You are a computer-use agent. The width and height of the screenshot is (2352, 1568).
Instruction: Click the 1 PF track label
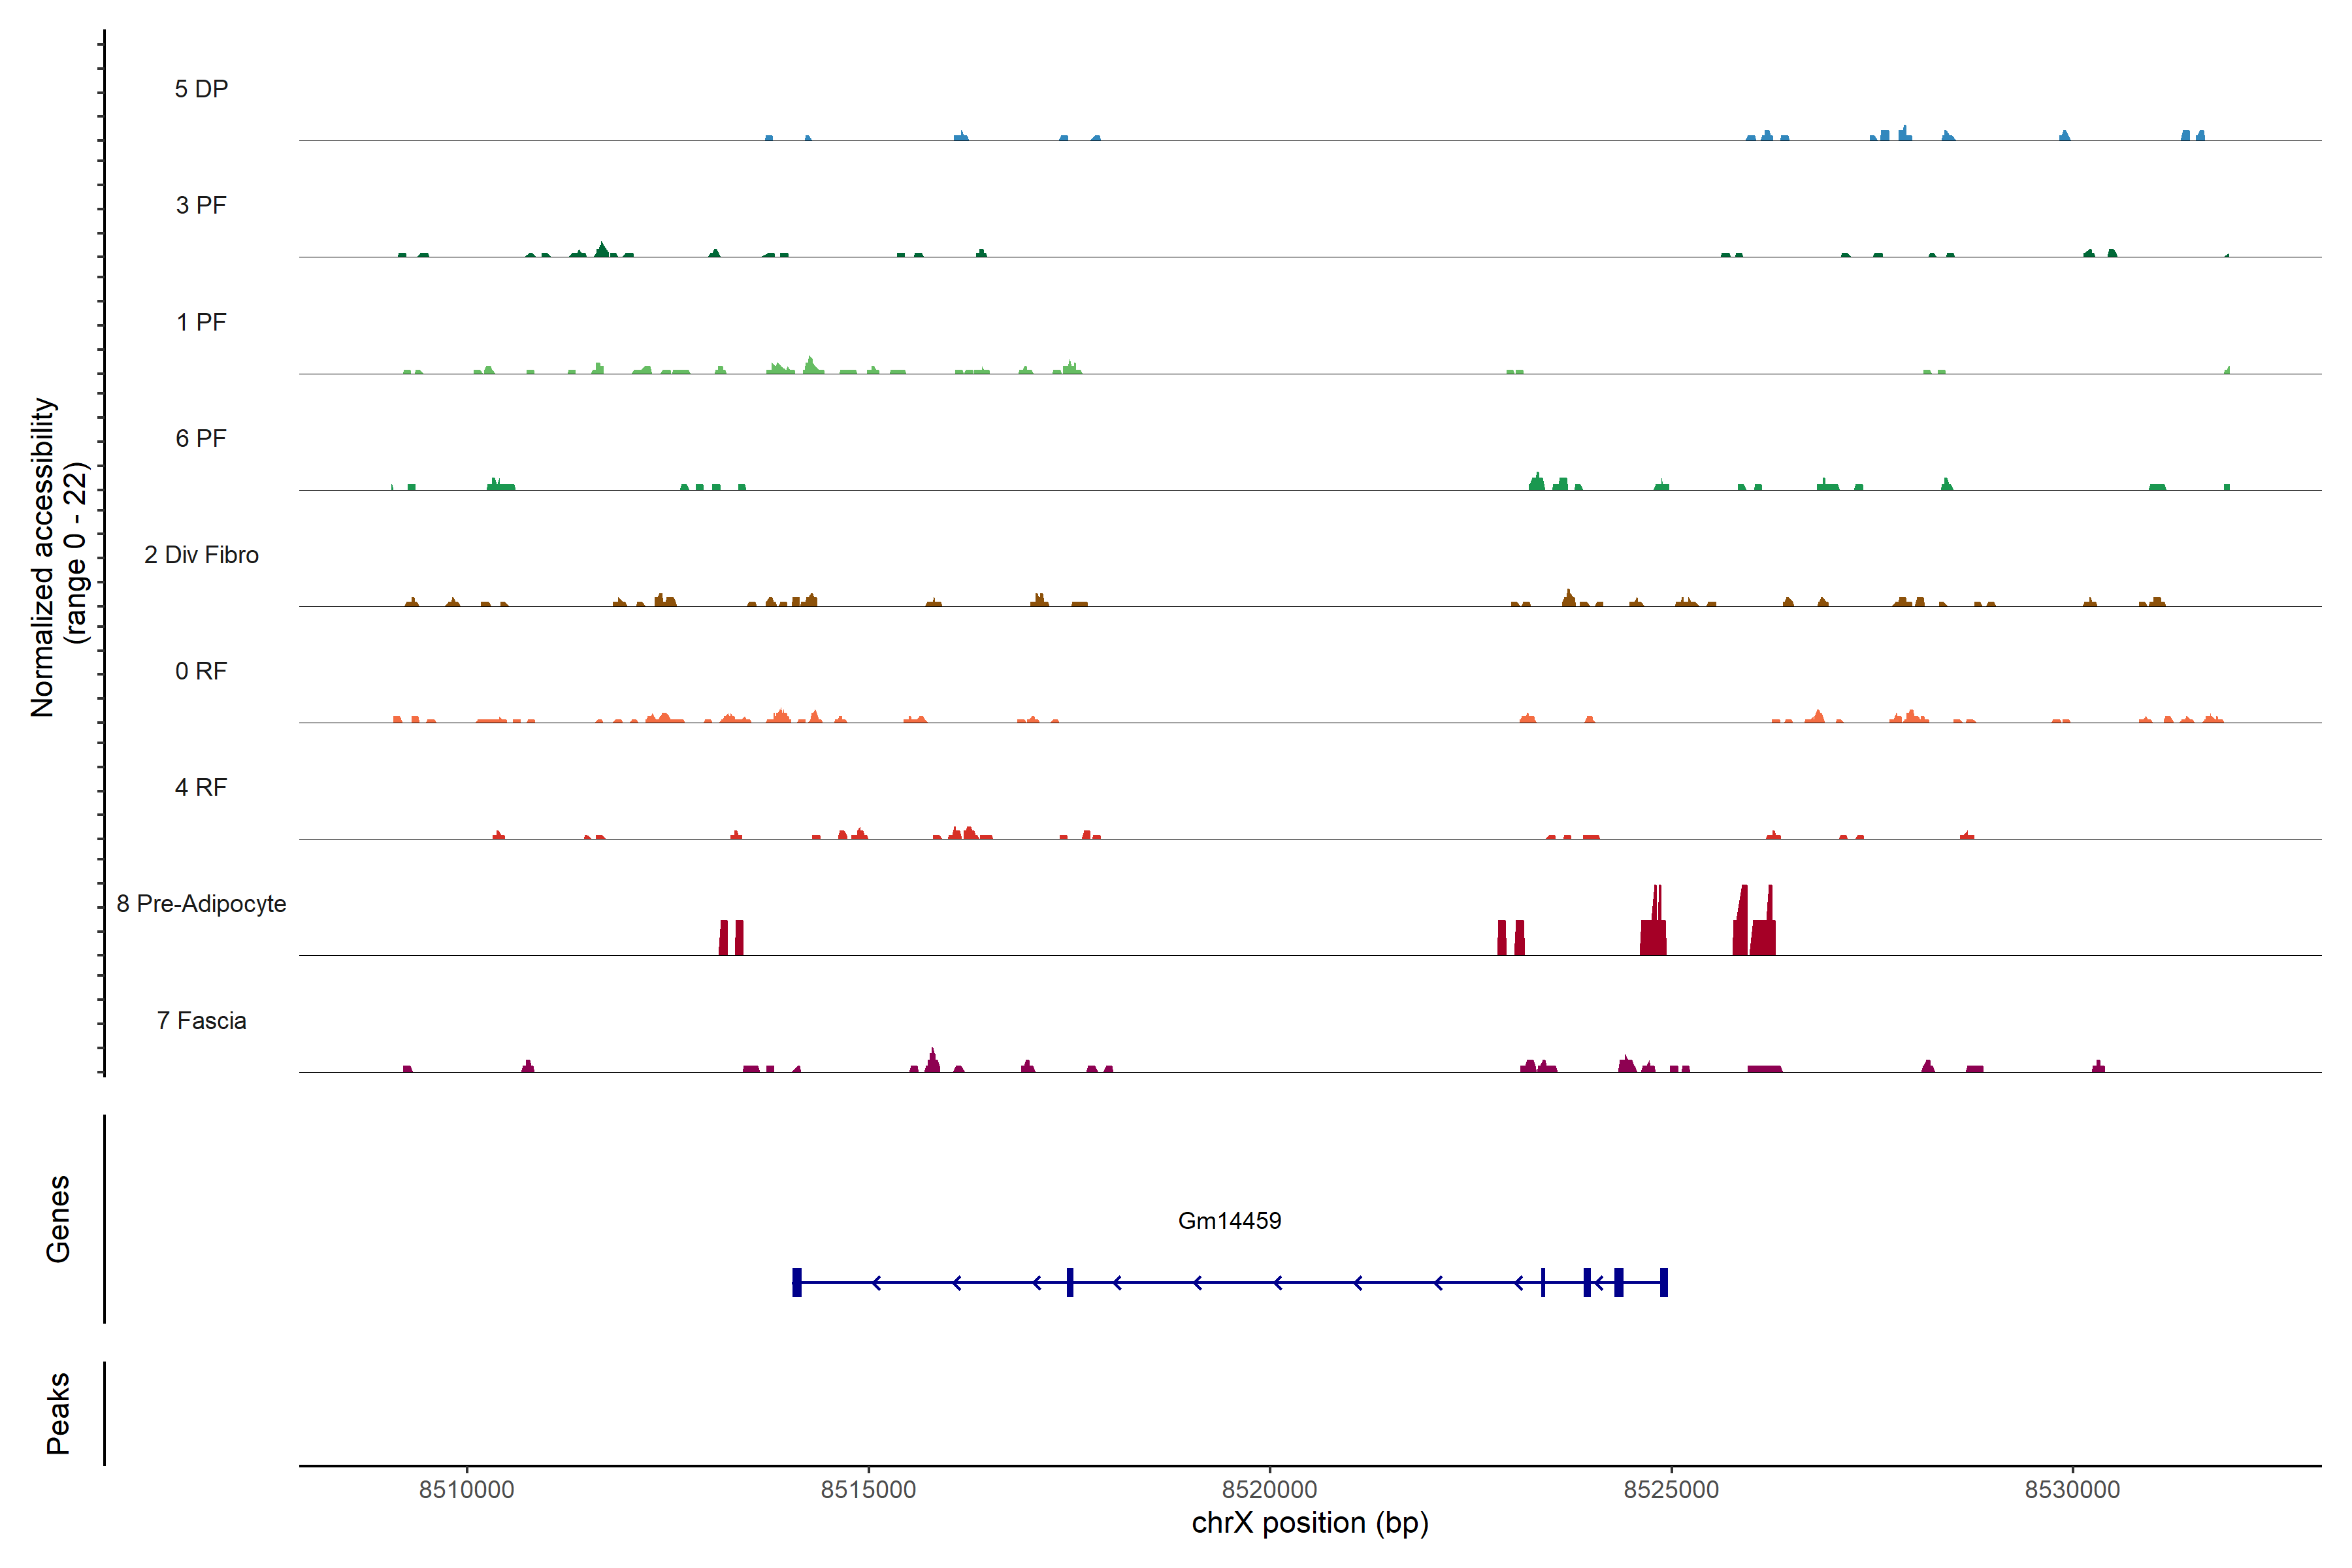[x=201, y=322]
